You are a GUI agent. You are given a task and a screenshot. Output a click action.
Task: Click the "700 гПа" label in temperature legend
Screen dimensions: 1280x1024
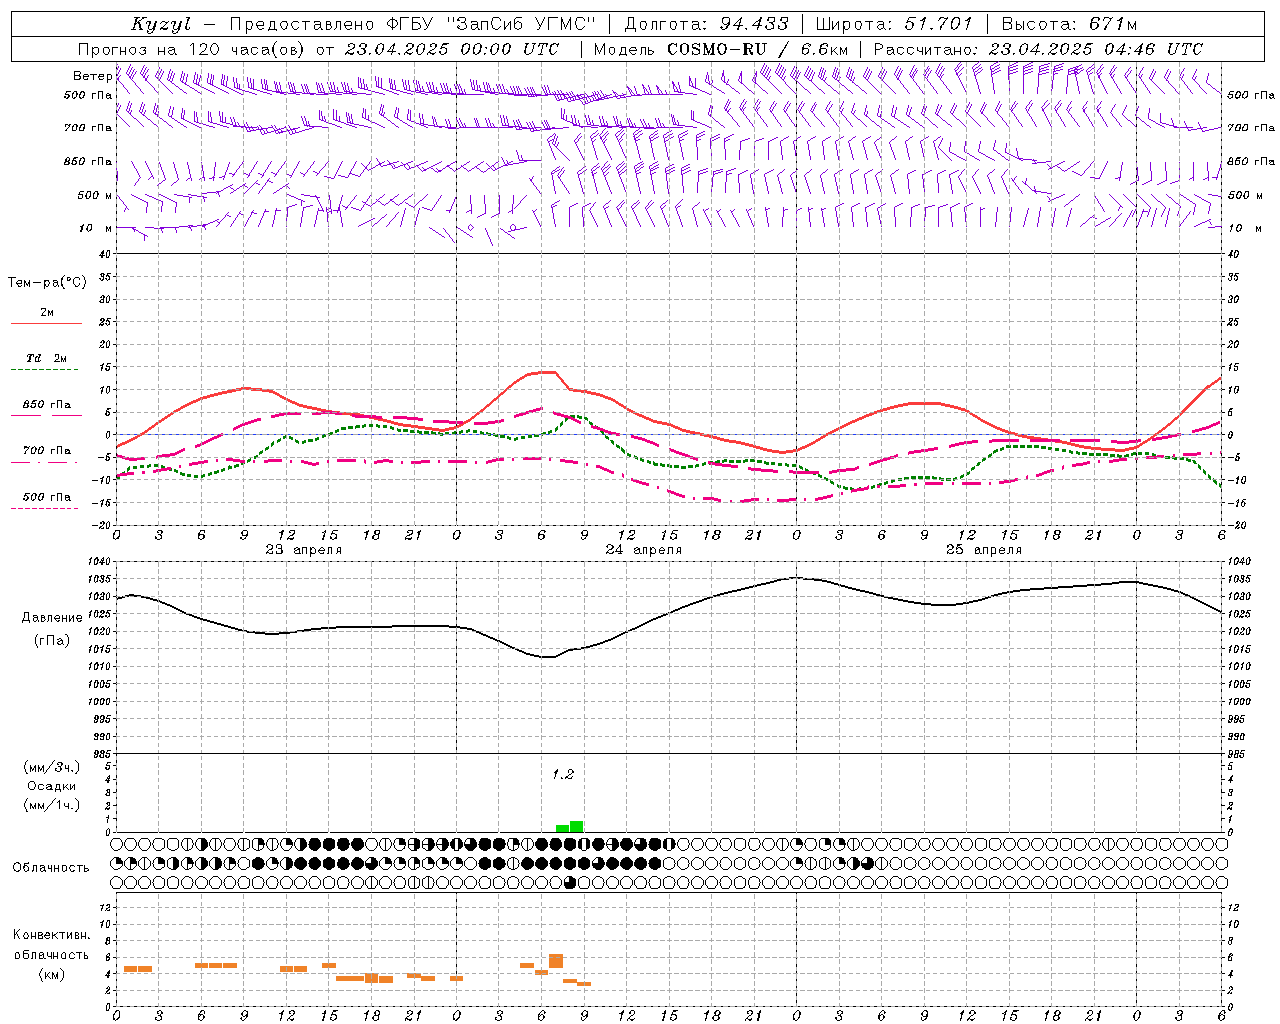47,450
